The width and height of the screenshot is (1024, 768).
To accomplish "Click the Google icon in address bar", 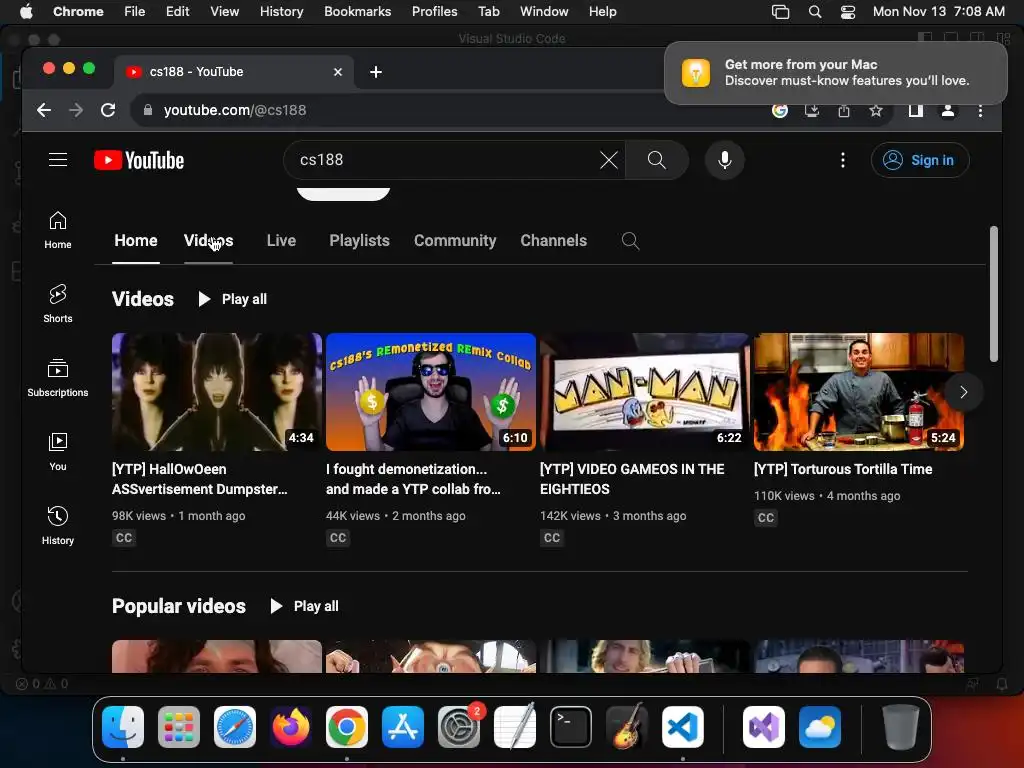I will tap(780, 110).
